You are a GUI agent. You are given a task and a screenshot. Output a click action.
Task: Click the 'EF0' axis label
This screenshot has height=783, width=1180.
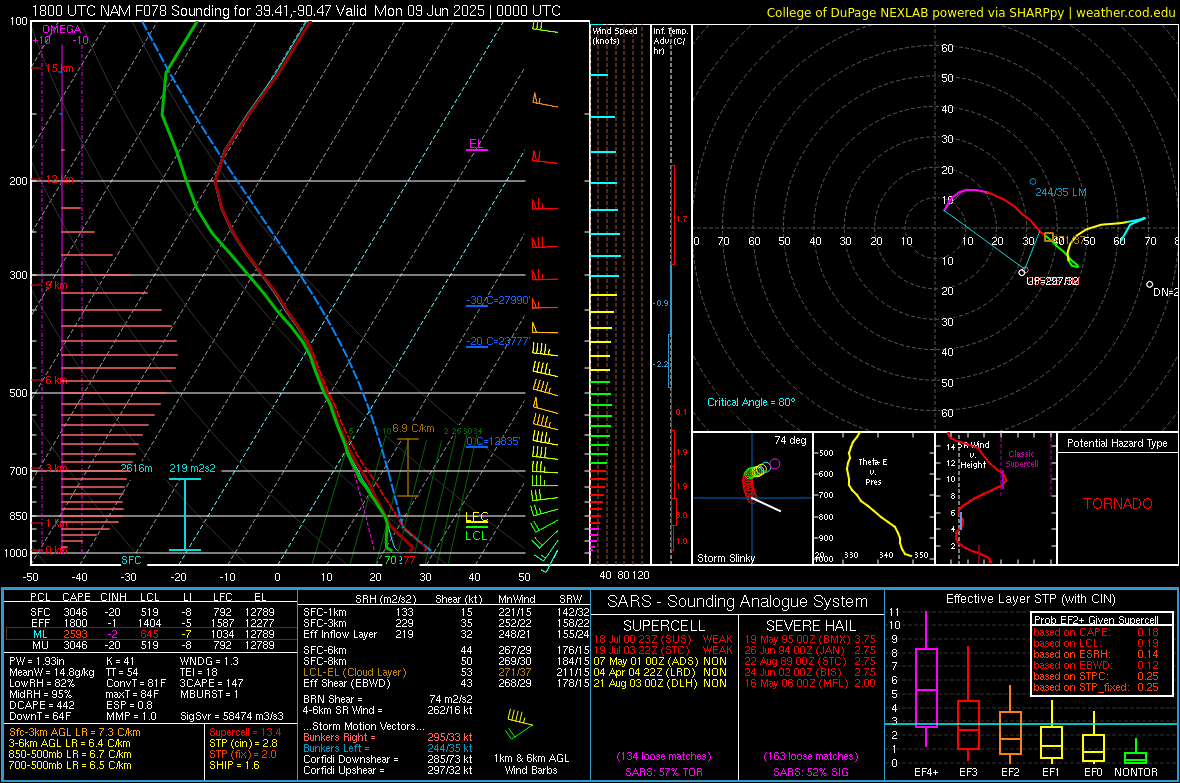click(1093, 772)
